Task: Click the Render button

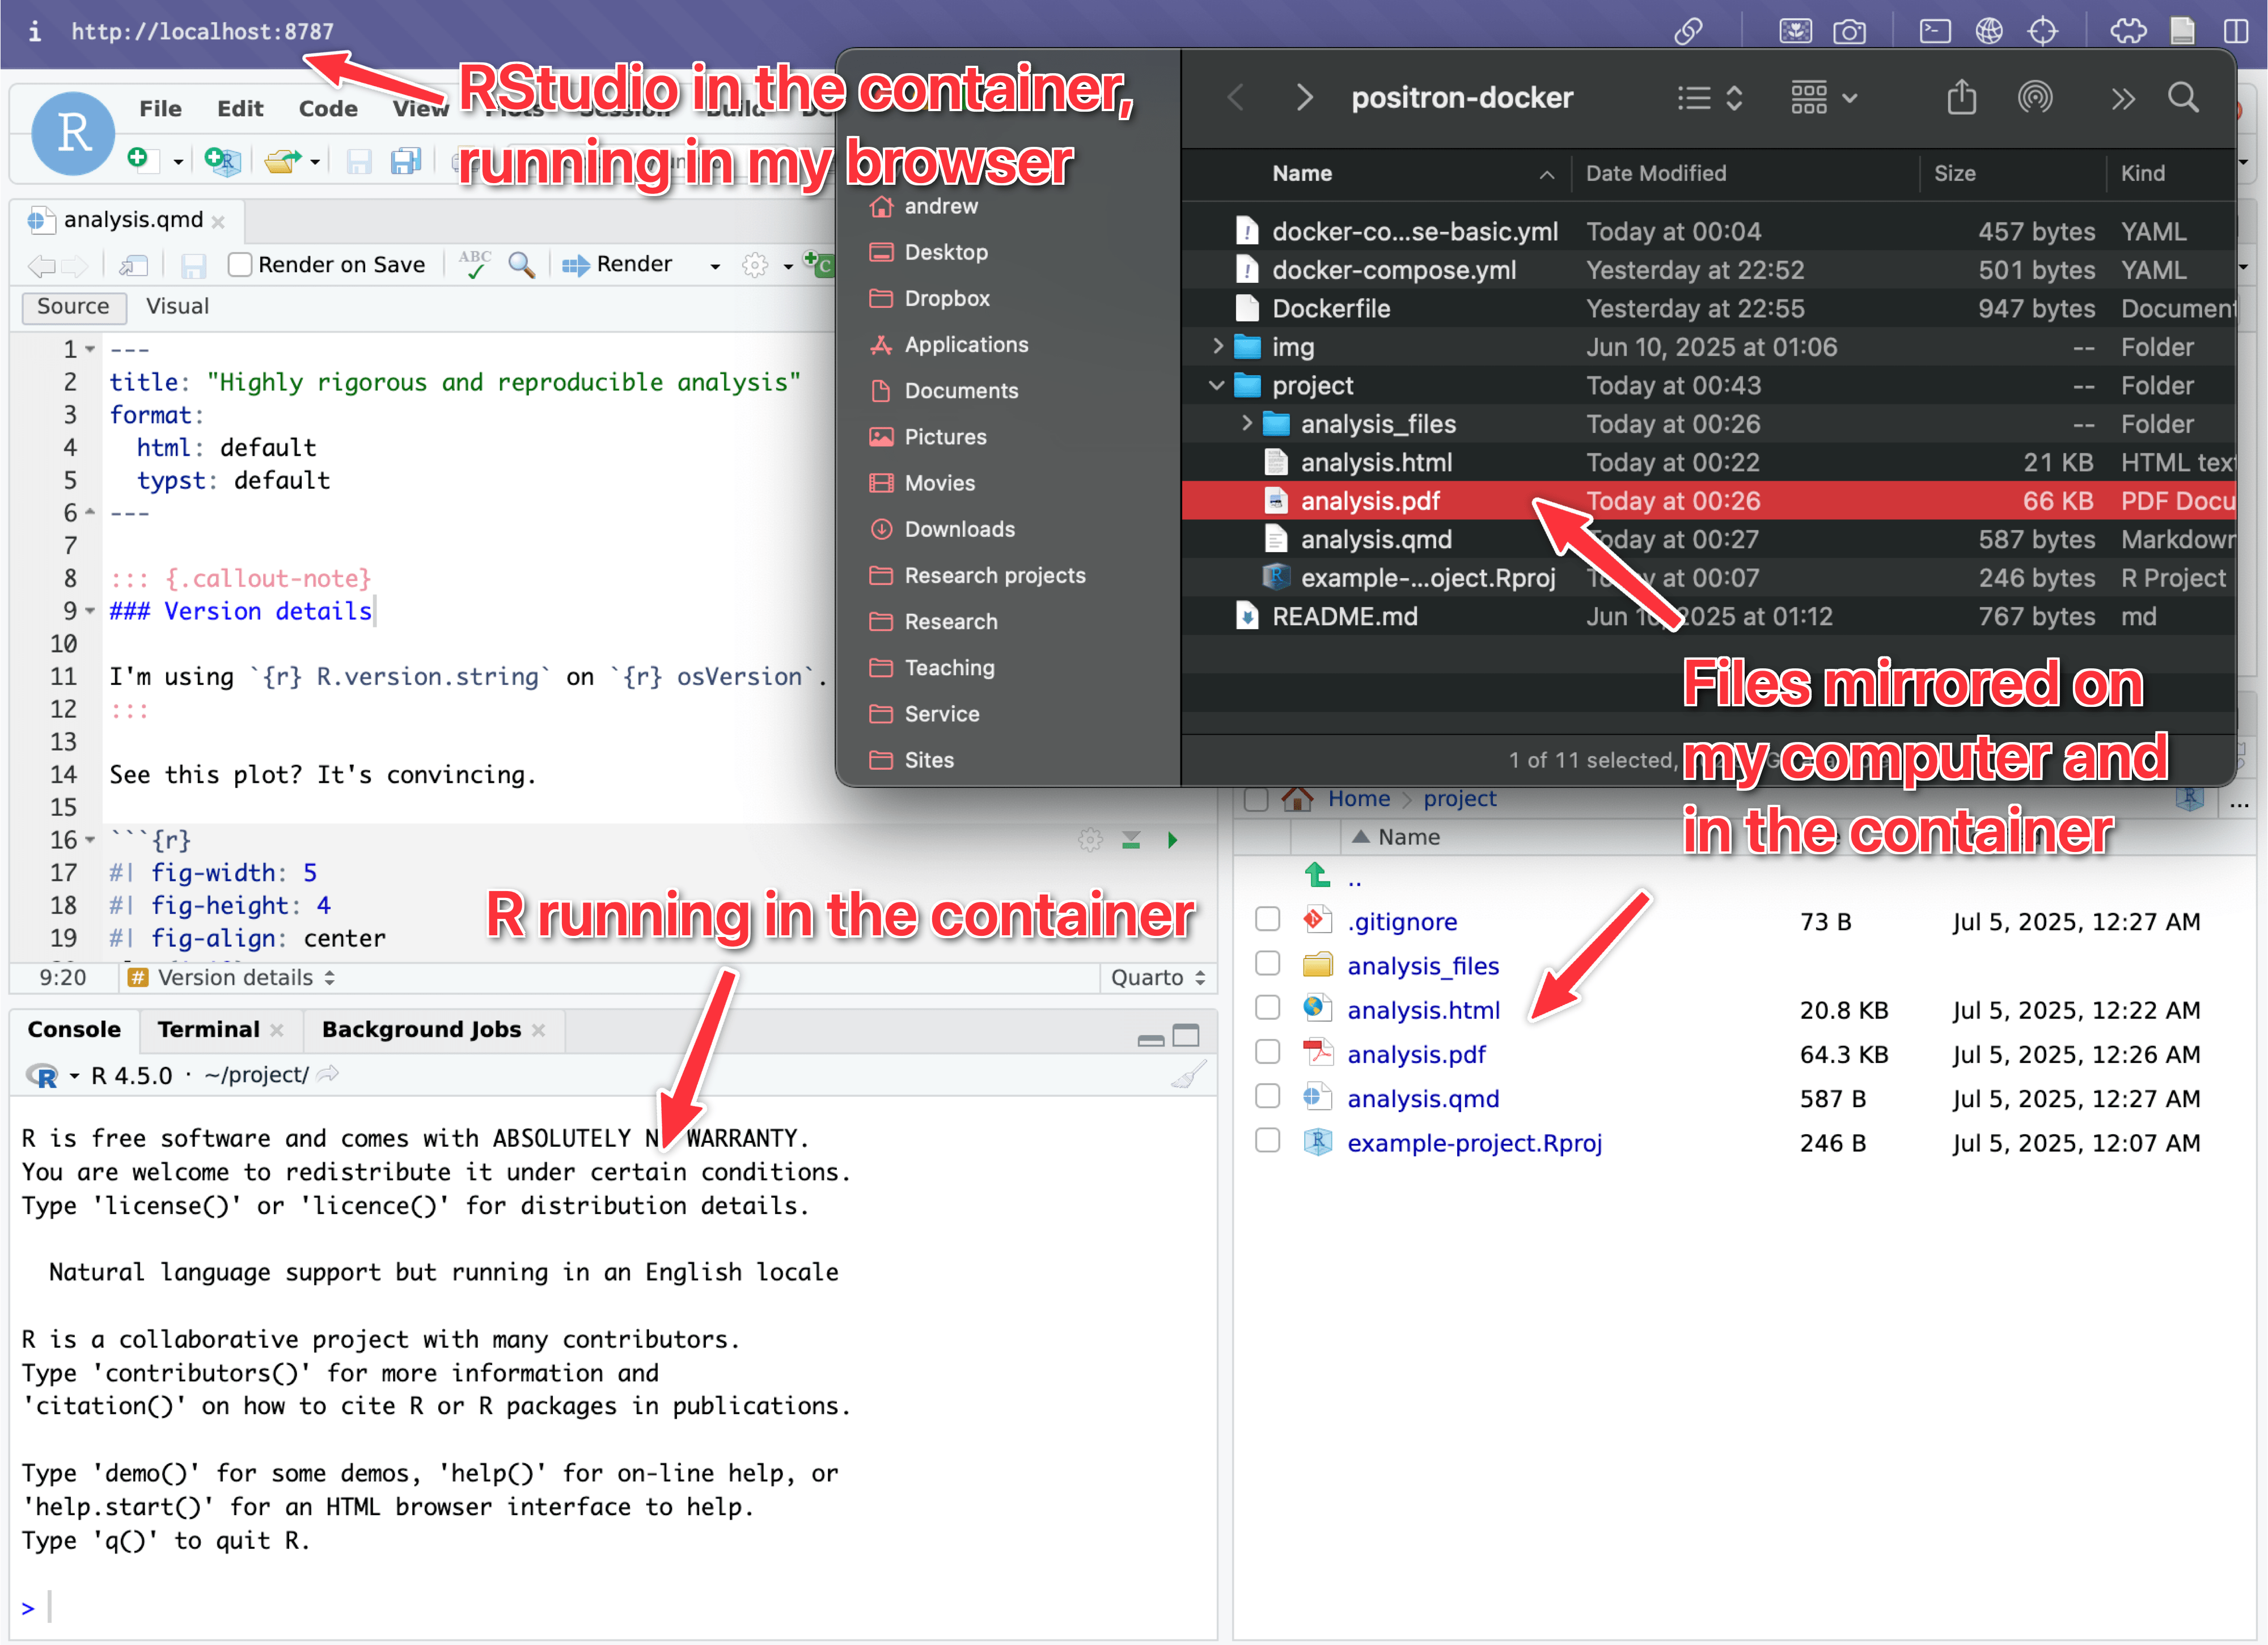Action: click(617, 264)
